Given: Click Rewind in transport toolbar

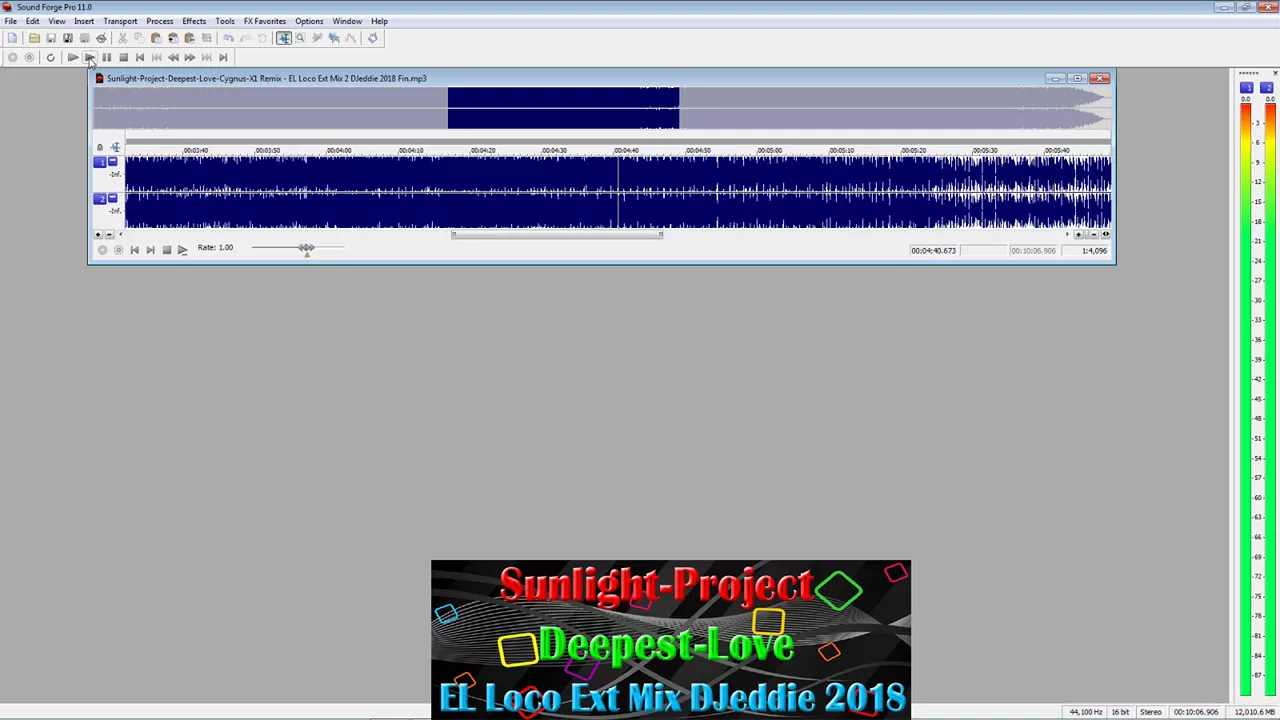Looking at the screenshot, I should [x=173, y=57].
